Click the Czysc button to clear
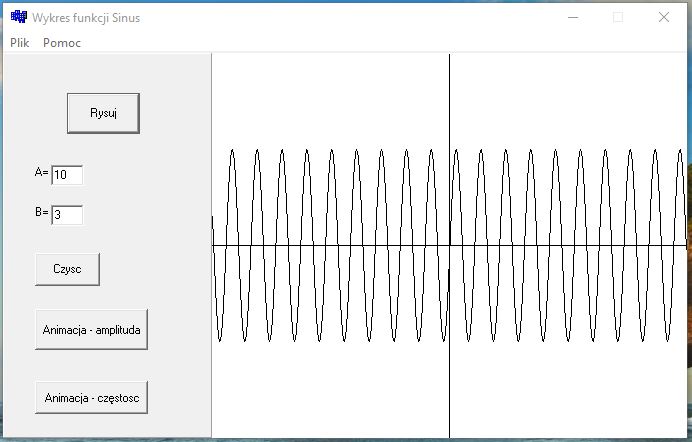 tap(67, 269)
